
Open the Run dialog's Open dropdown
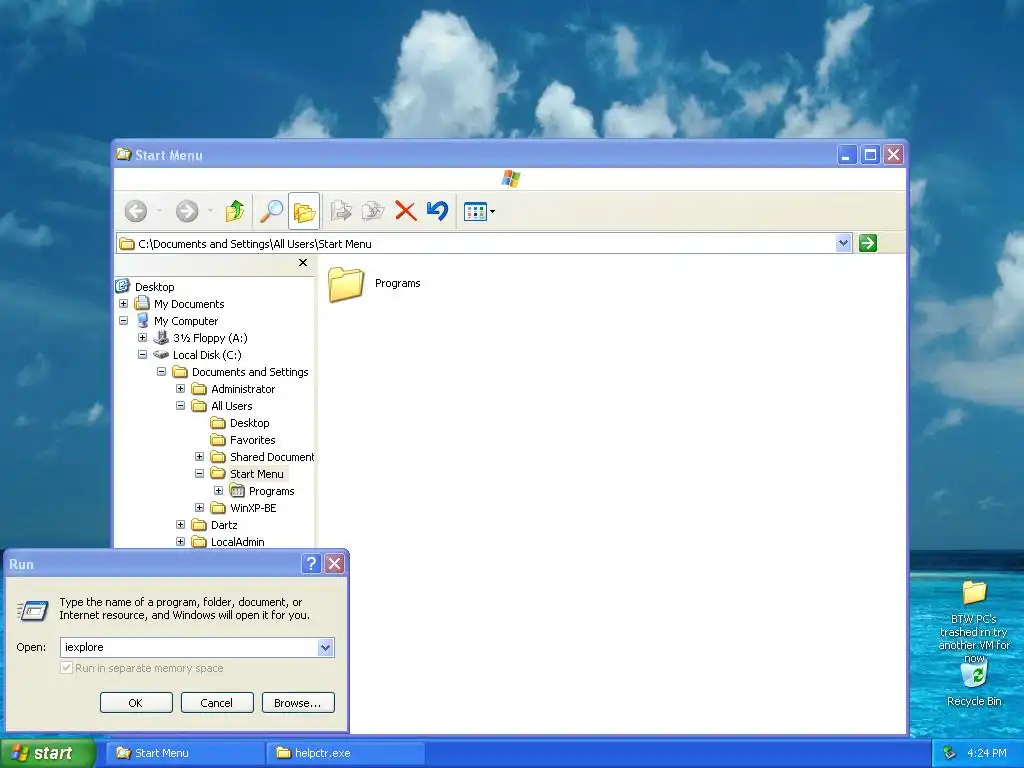tap(325, 647)
